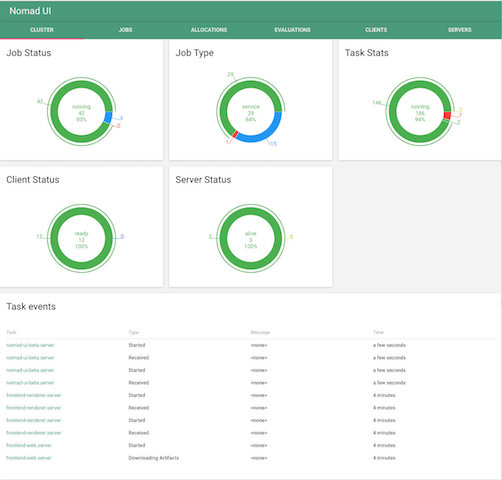The width and height of the screenshot is (502, 480).
Task: Click the 'Downloading Artifacts' event type cell
Action: coord(154,458)
